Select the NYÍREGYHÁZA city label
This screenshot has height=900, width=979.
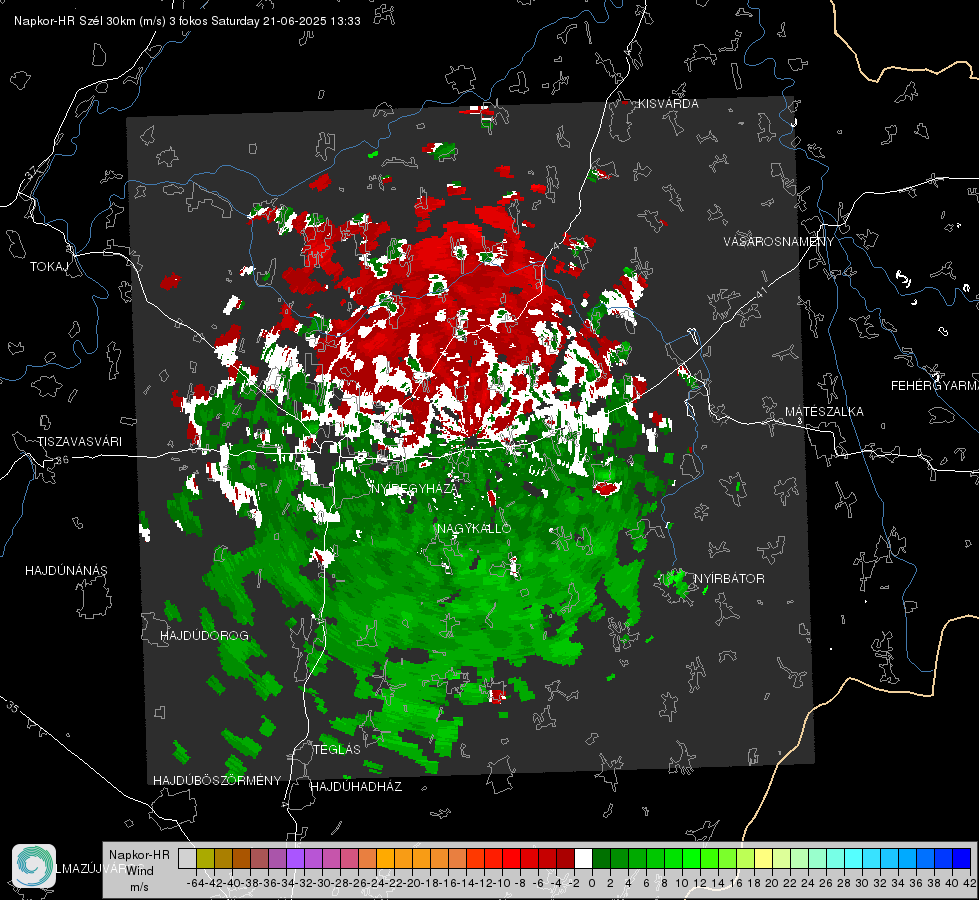coord(414,488)
